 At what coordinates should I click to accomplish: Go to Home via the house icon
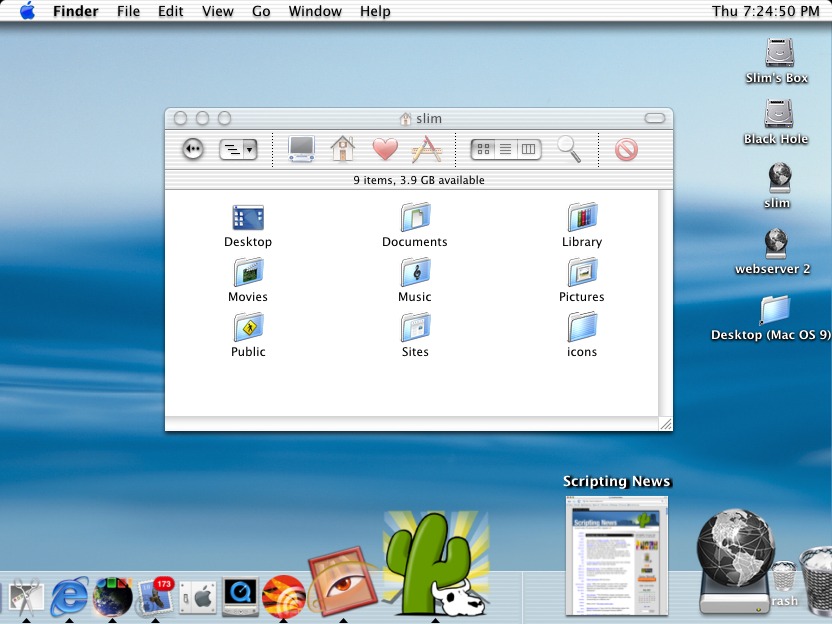point(343,149)
